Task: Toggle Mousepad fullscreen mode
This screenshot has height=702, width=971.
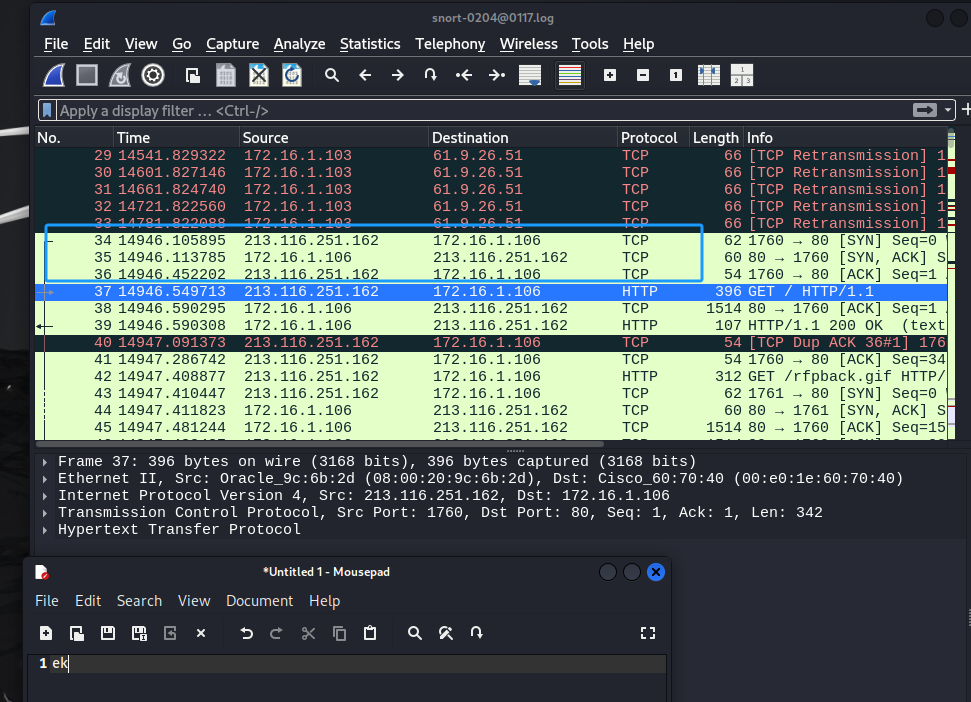Action: click(648, 633)
